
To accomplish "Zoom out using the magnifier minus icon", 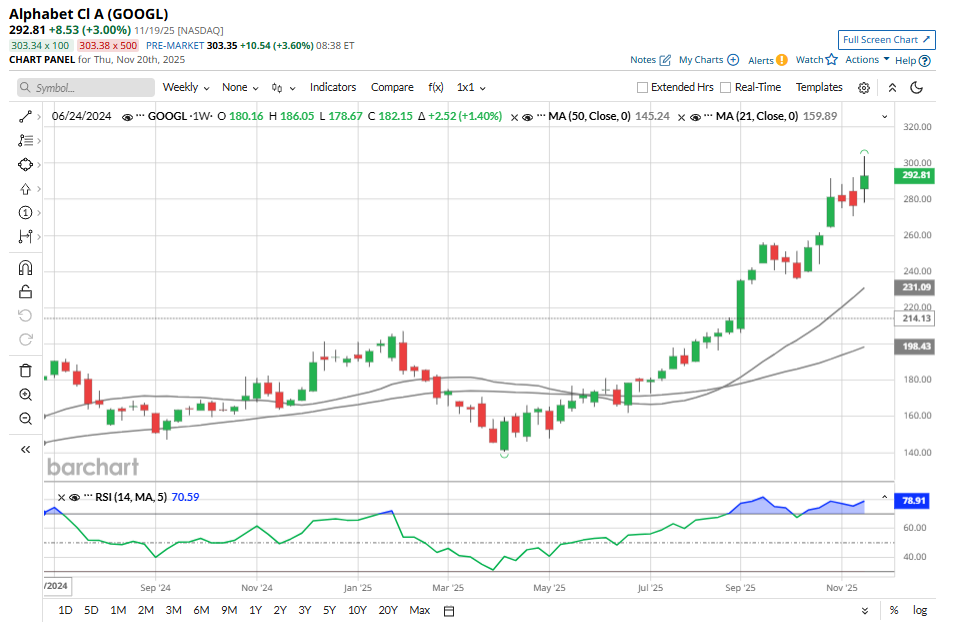I will click(x=25, y=419).
